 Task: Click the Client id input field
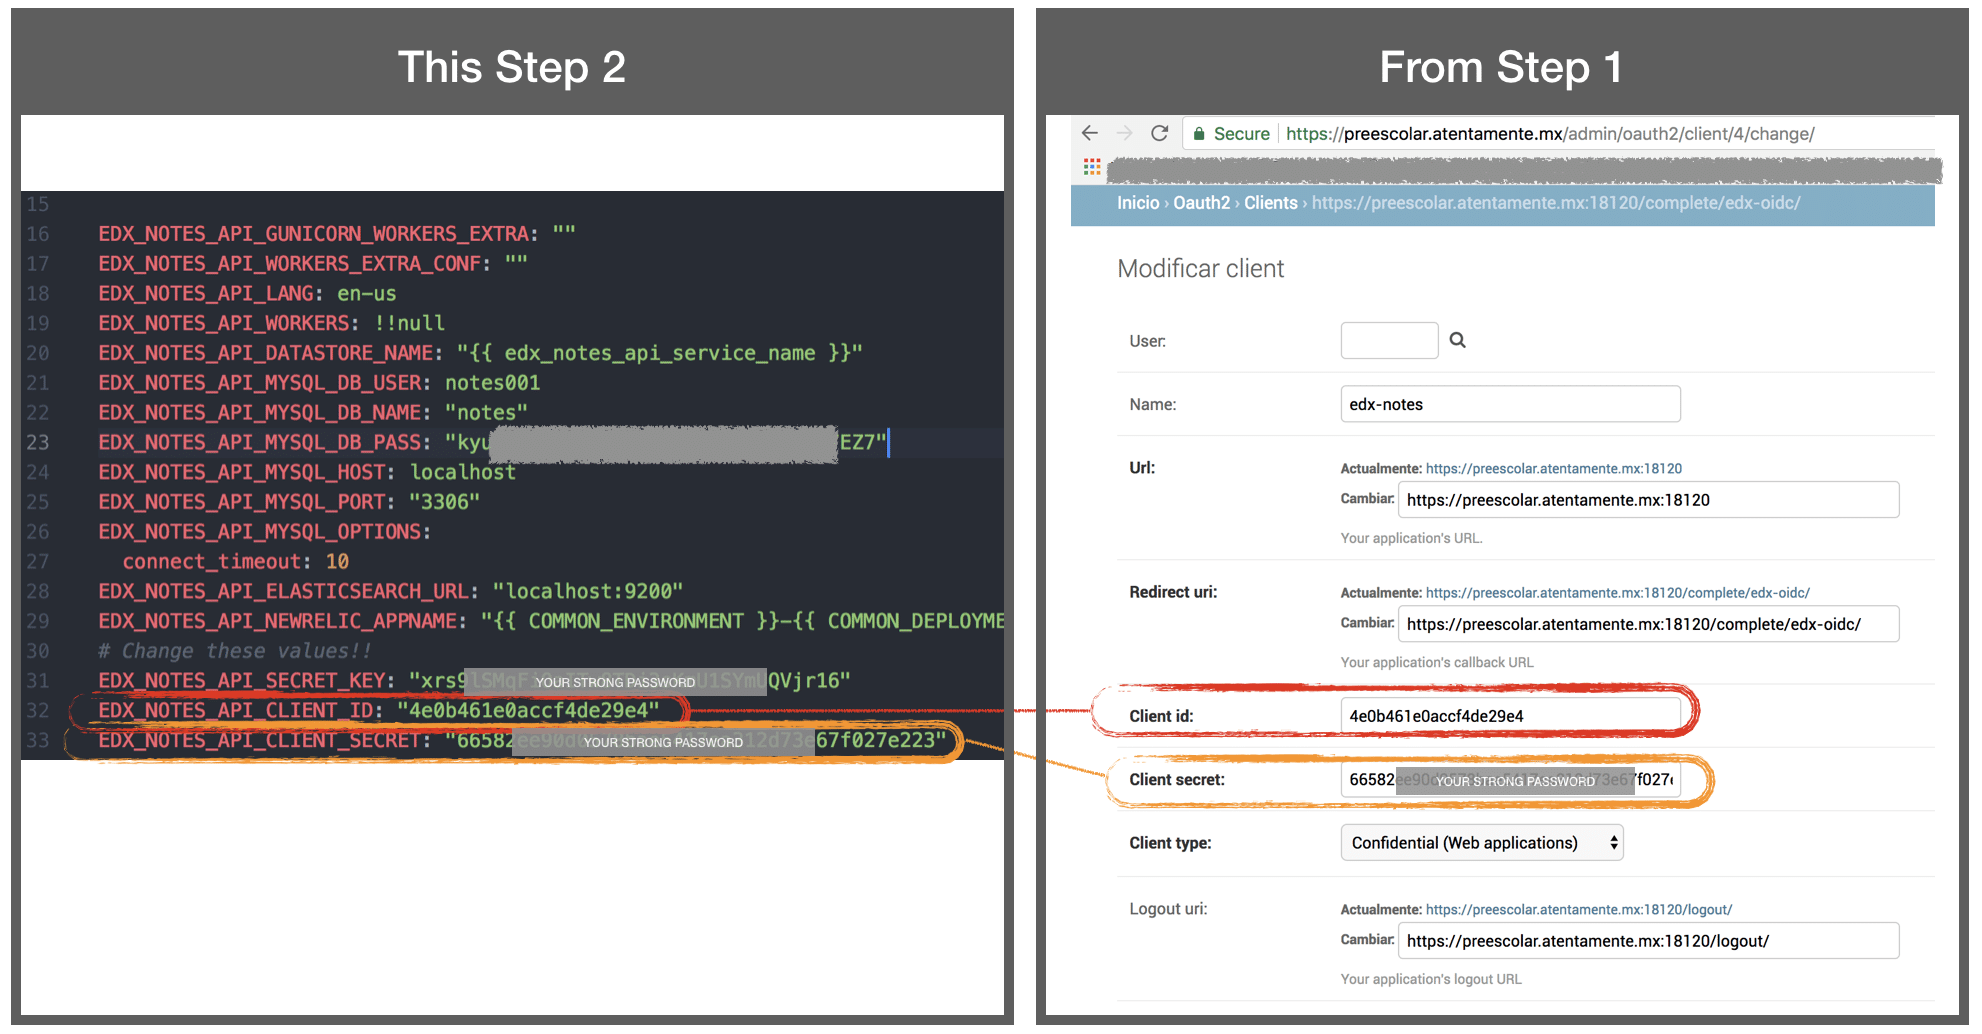(x=1510, y=716)
